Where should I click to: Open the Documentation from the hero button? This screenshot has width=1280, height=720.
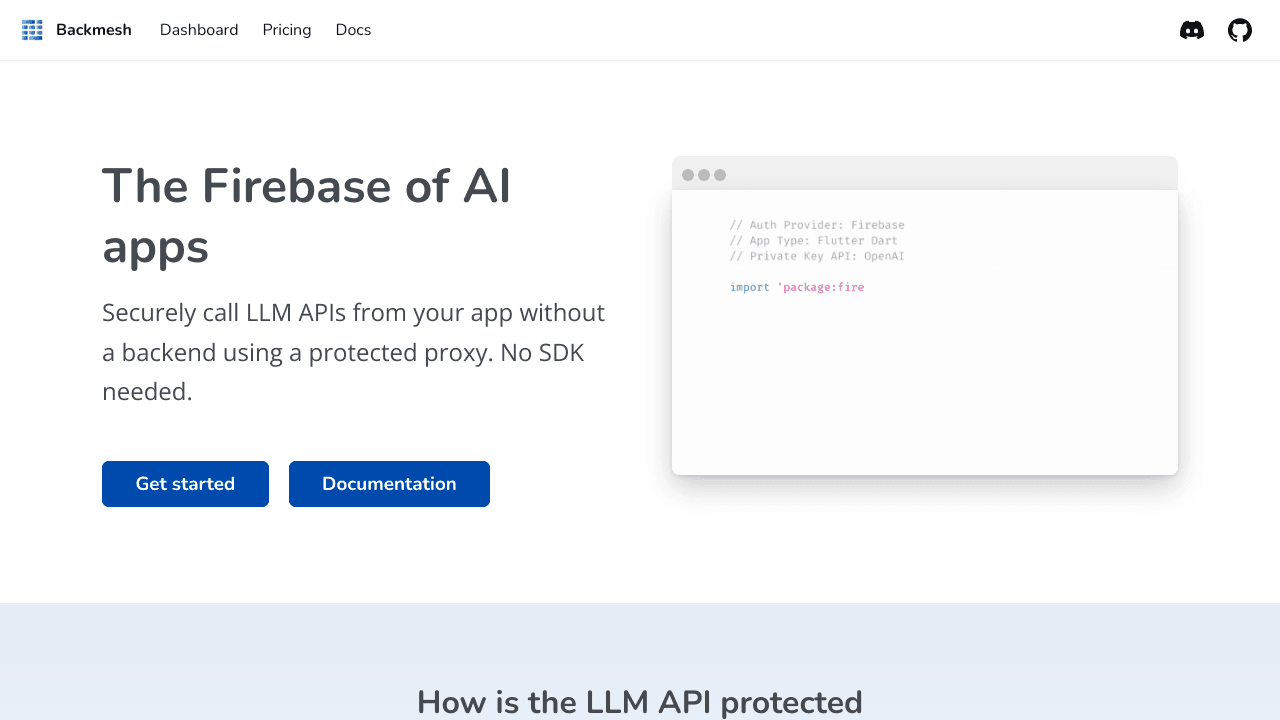pyautogui.click(x=389, y=483)
